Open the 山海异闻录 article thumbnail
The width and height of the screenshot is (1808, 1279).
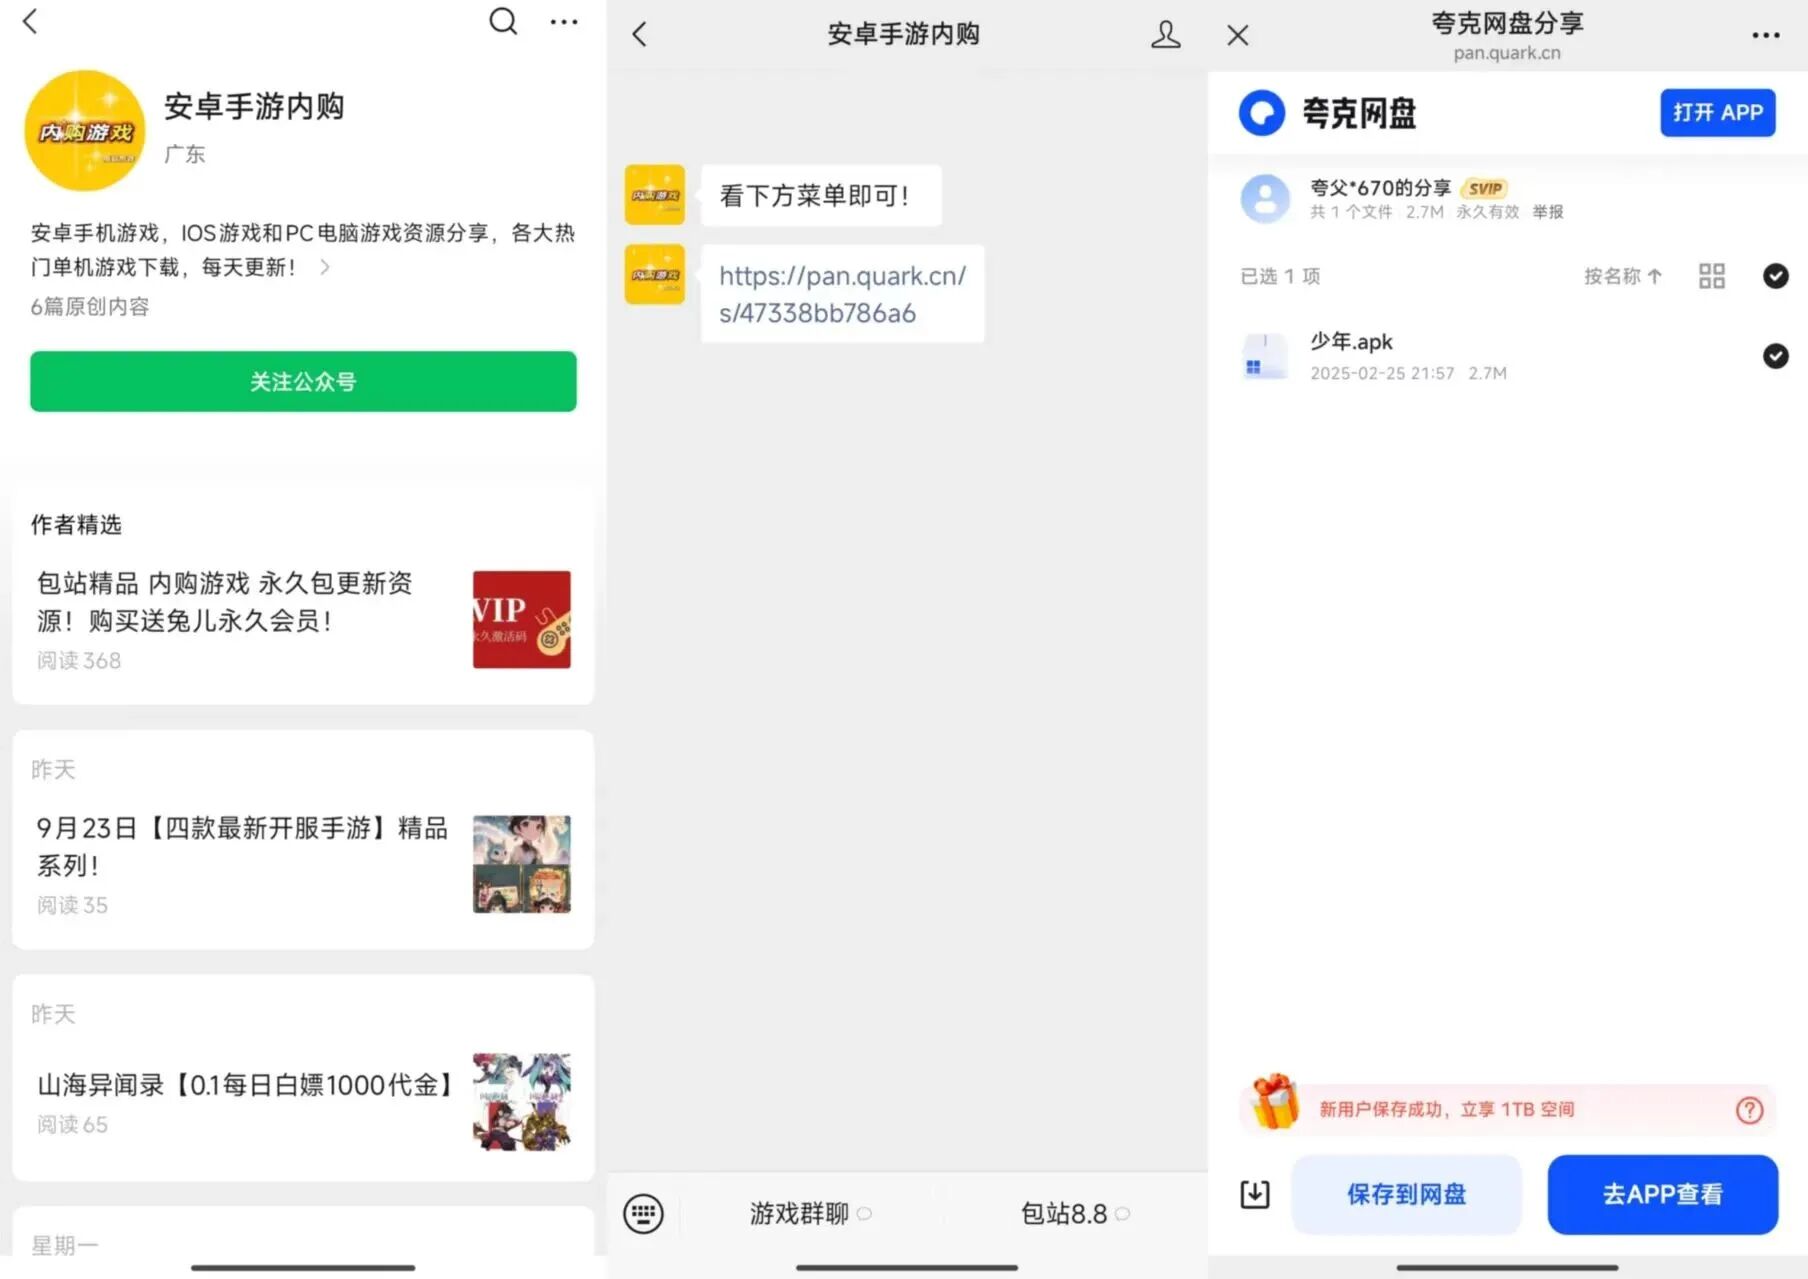click(x=522, y=1101)
